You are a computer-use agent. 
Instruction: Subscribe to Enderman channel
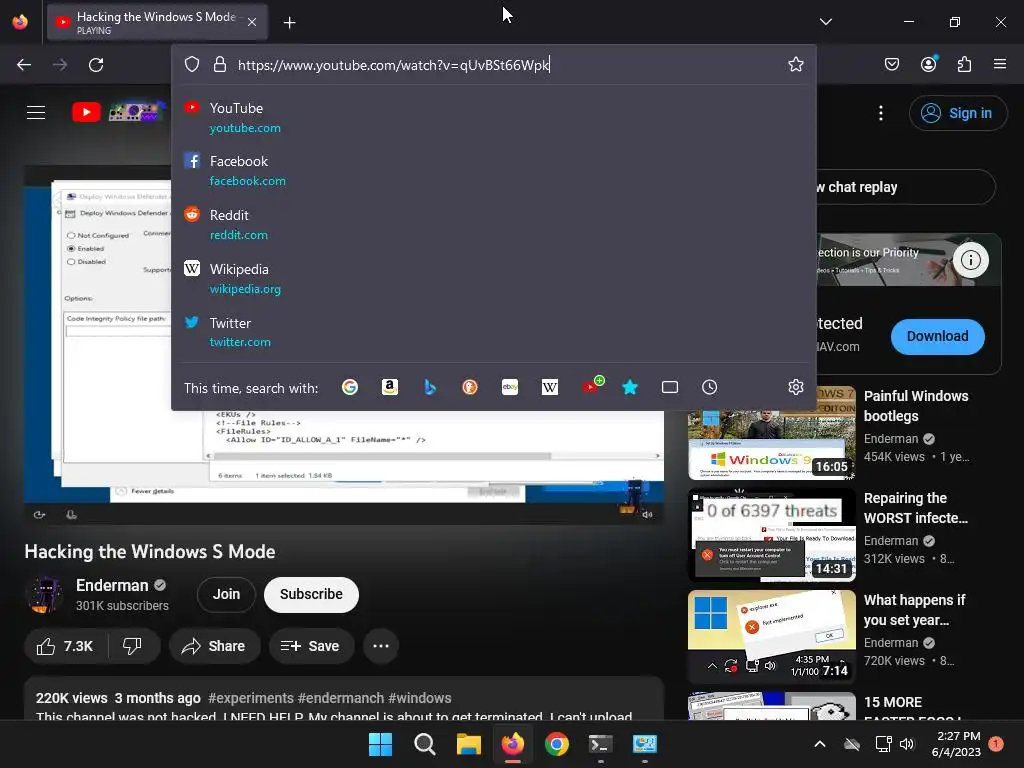(x=311, y=594)
